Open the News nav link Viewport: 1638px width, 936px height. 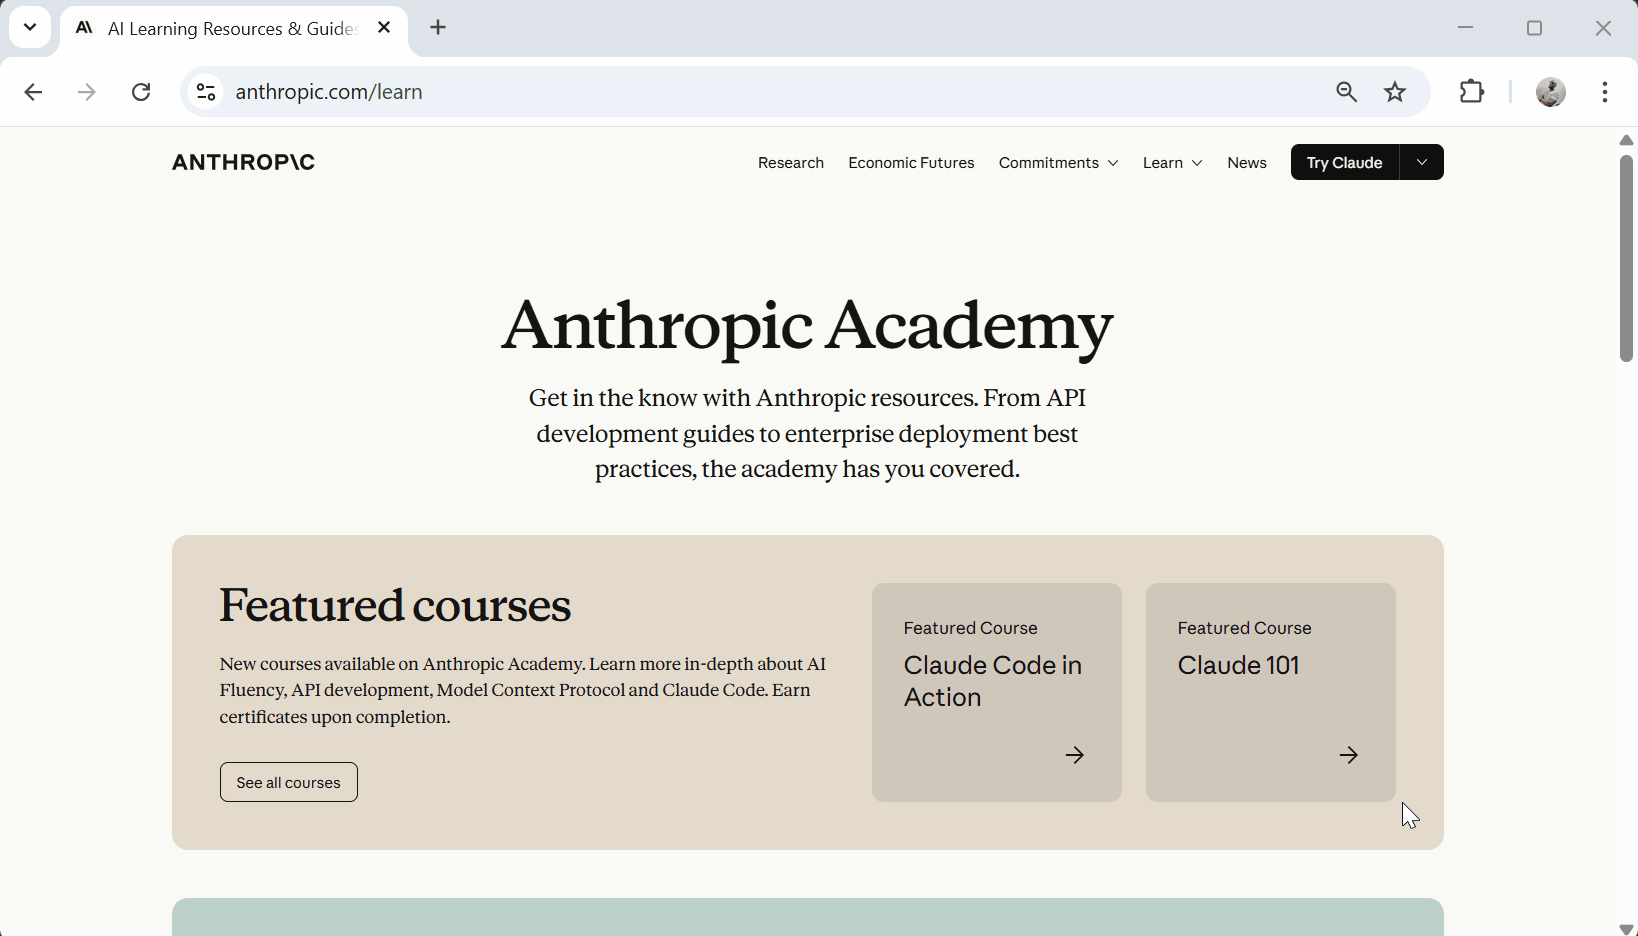pos(1247,163)
